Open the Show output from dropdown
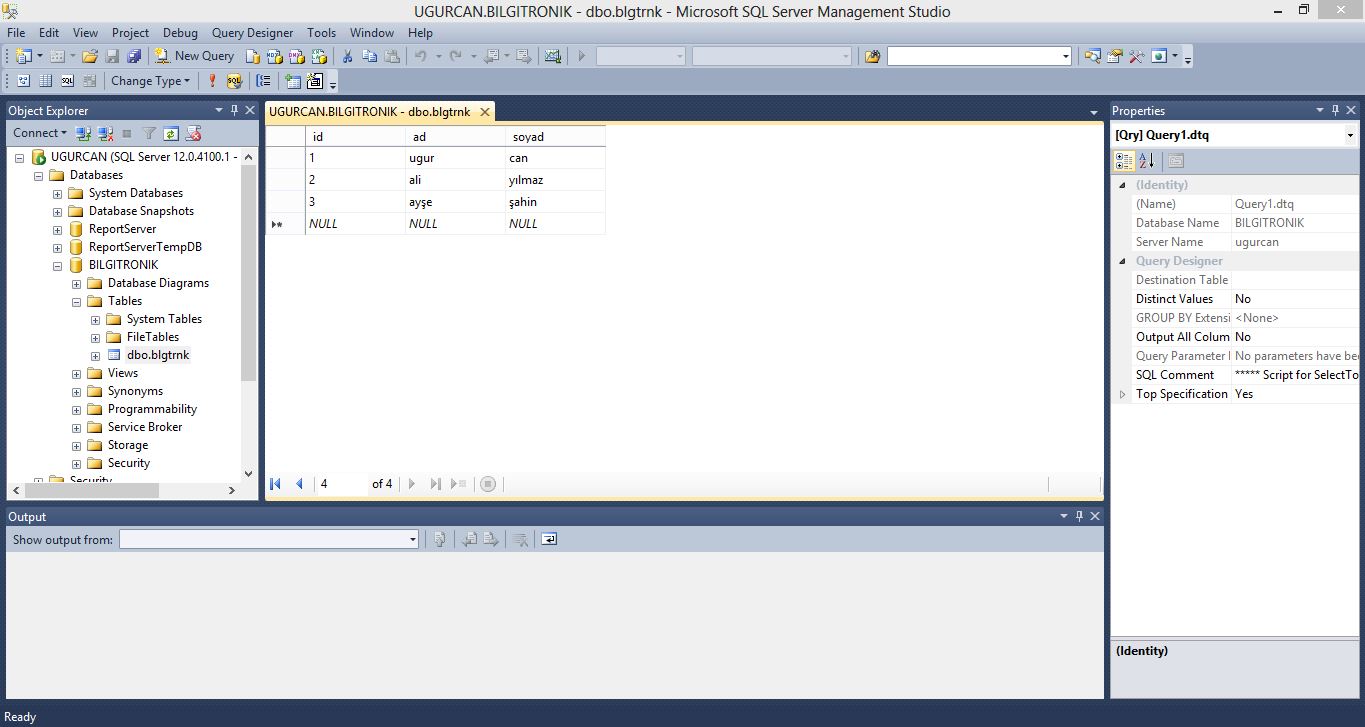Screen dimensions: 1365x727 tap(412, 540)
